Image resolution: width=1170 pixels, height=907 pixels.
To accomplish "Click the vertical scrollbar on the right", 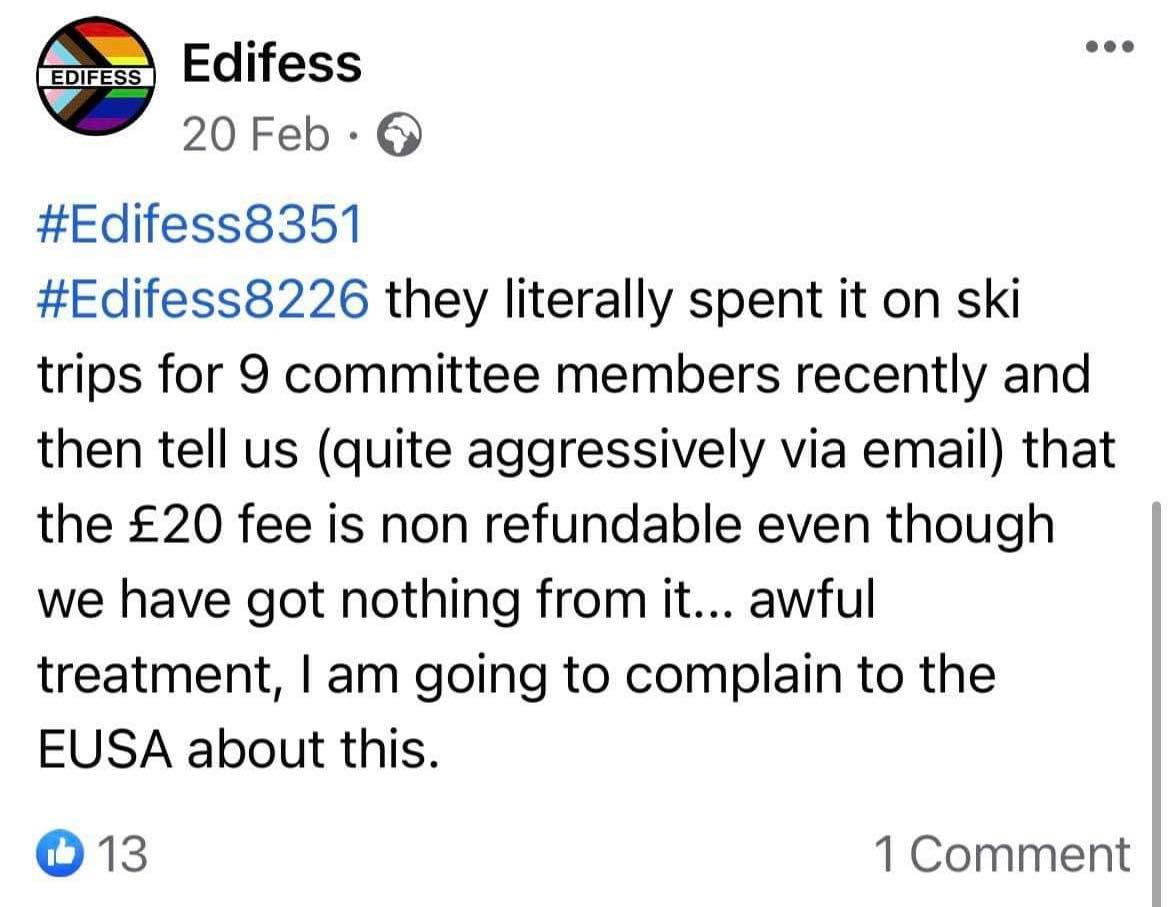I will coord(1156,701).
